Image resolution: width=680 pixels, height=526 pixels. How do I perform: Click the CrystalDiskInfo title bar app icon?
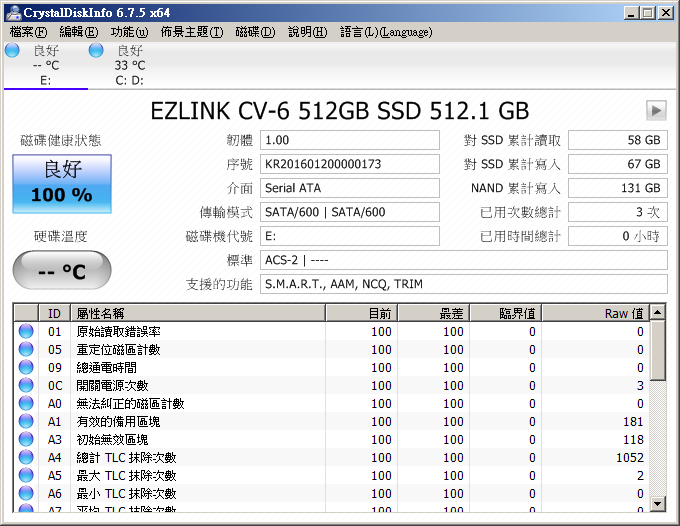coord(13,13)
